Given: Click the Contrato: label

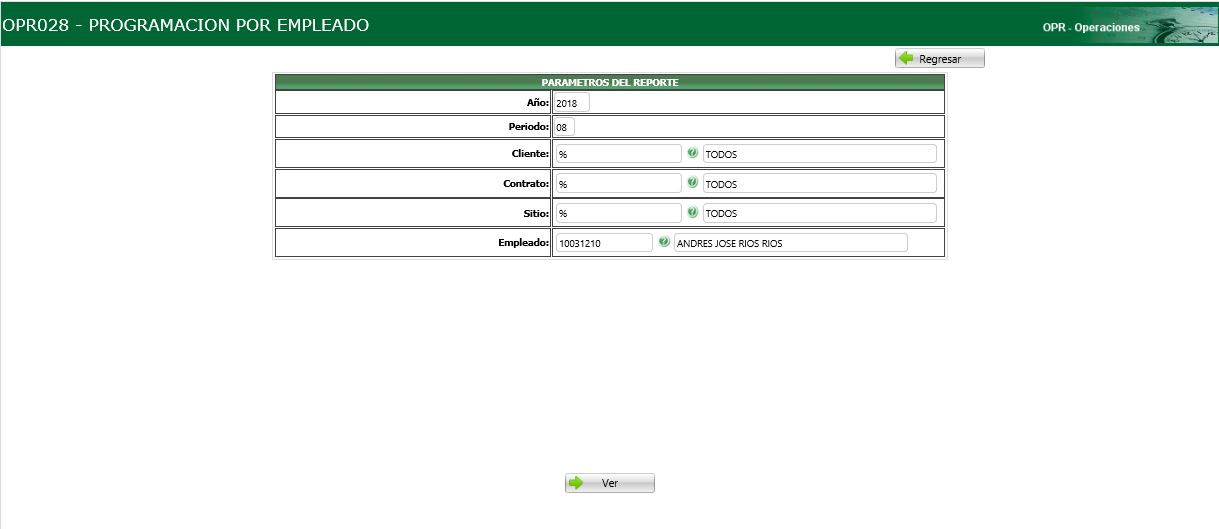Looking at the screenshot, I should click(526, 184).
